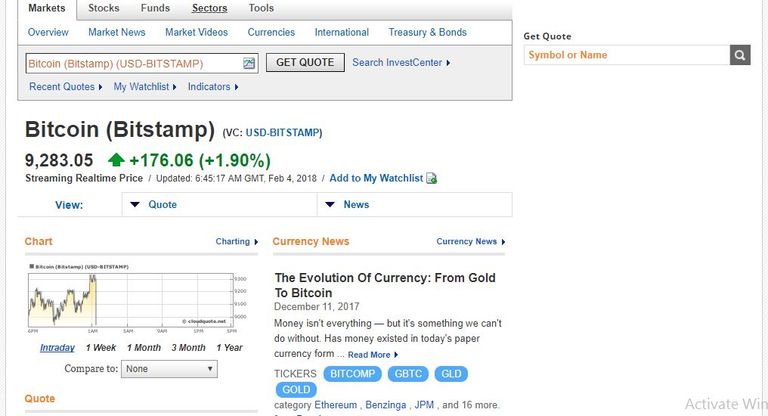The height and width of the screenshot is (416, 768).
Task: Click the chart icon inside the symbol field
Action: pyautogui.click(x=249, y=64)
